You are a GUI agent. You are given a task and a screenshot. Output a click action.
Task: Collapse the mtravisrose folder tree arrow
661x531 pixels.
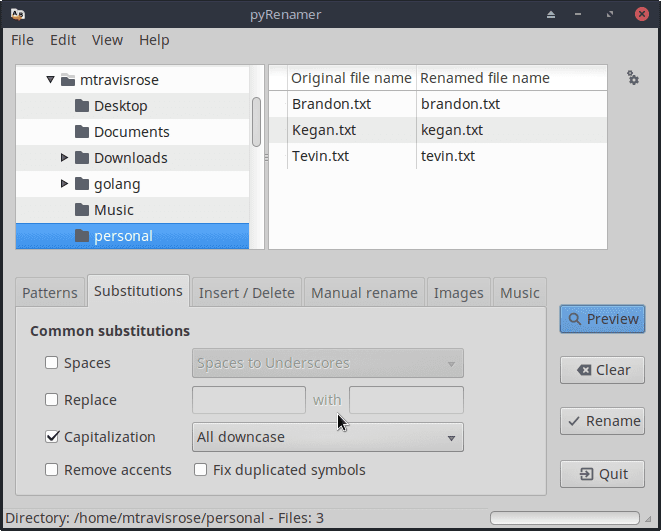50,80
